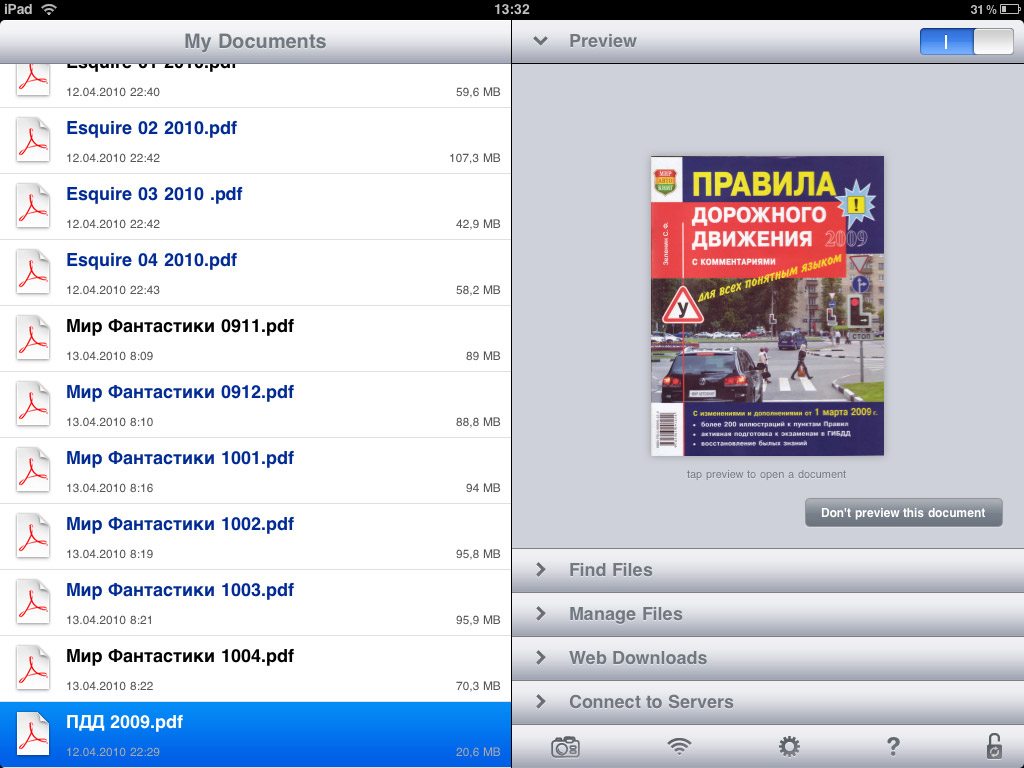Image resolution: width=1024 pixels, height=768 pixels.
Task: Tap PDF icon of Мир Фантастики 0911.pdf
Action: 33,338
